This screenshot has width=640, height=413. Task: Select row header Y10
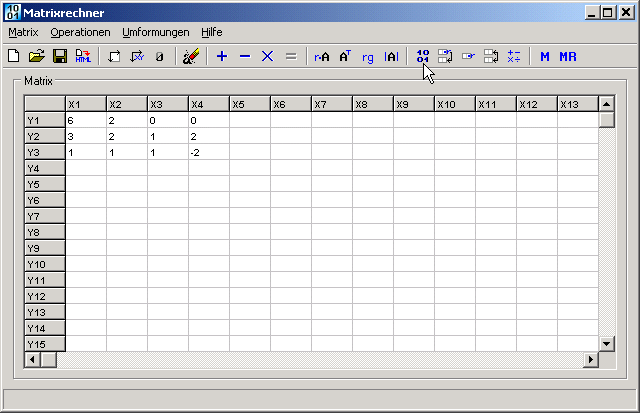(x=45, y=264)
